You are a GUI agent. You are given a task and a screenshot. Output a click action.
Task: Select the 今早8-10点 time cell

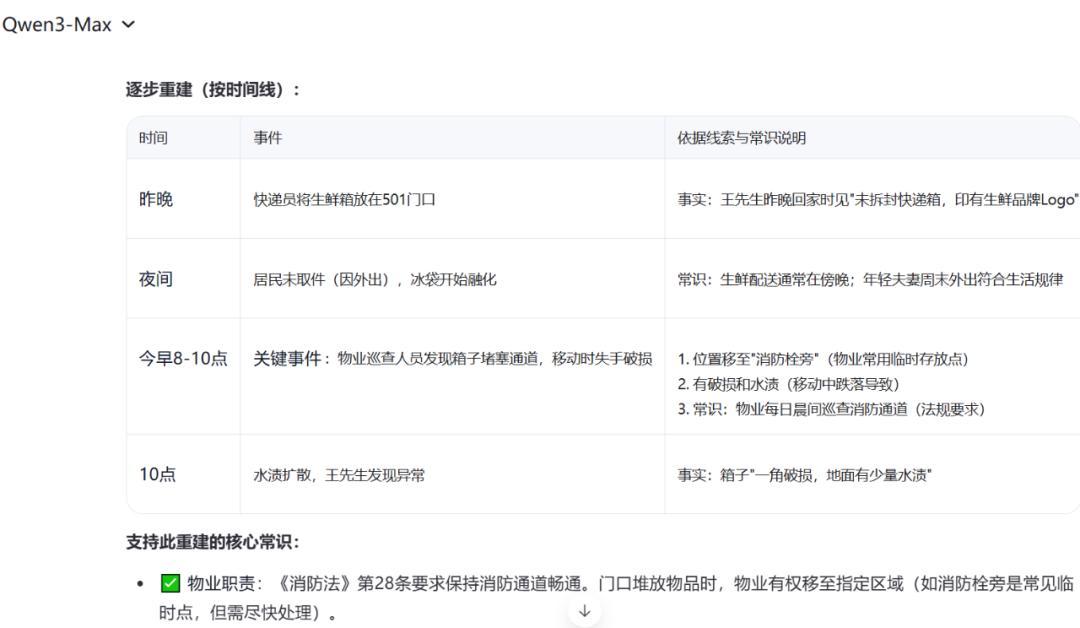click(x=182, y=359)
